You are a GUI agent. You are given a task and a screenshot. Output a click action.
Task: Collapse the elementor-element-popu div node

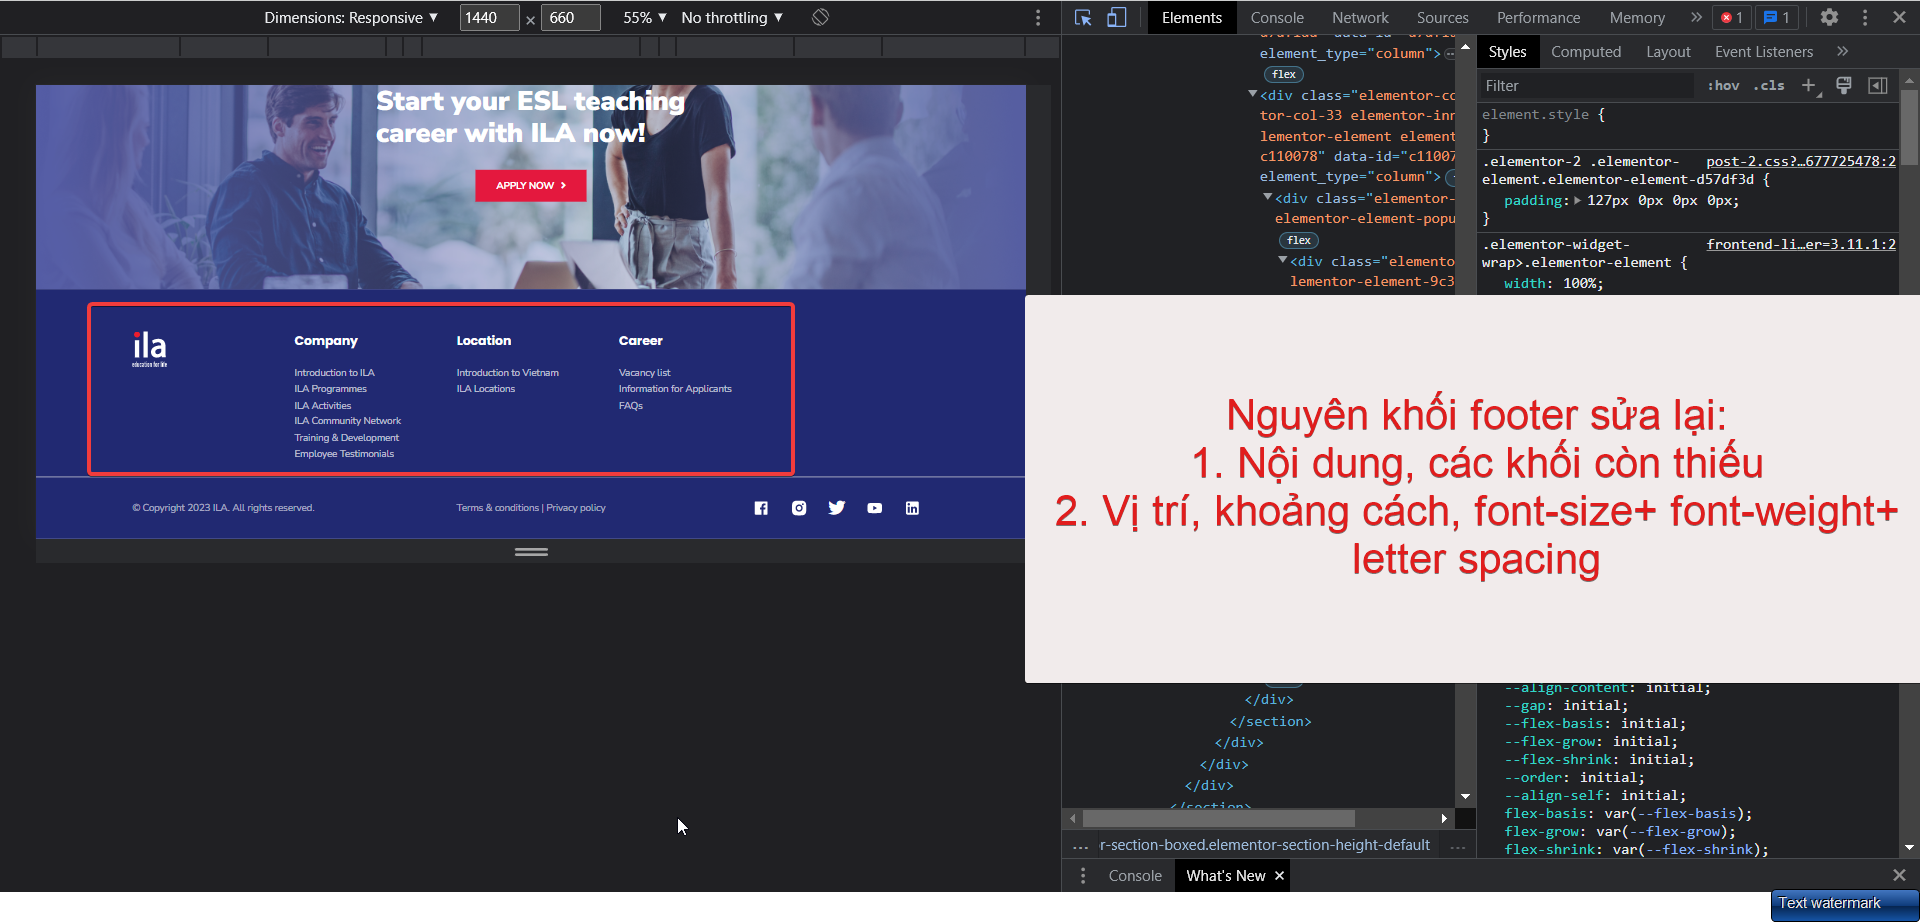tap(1267, 198)
